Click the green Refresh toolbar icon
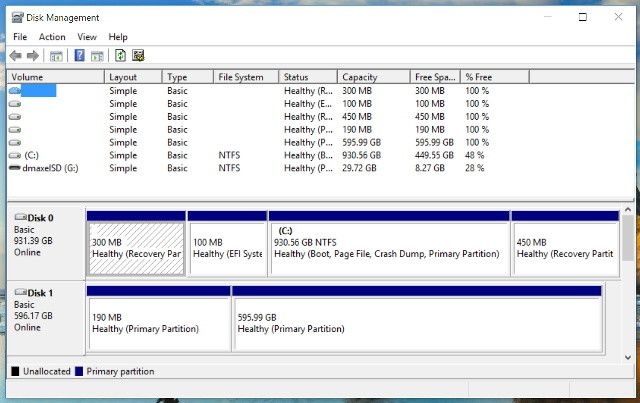640x403 pixels. [x=120, y=55]
